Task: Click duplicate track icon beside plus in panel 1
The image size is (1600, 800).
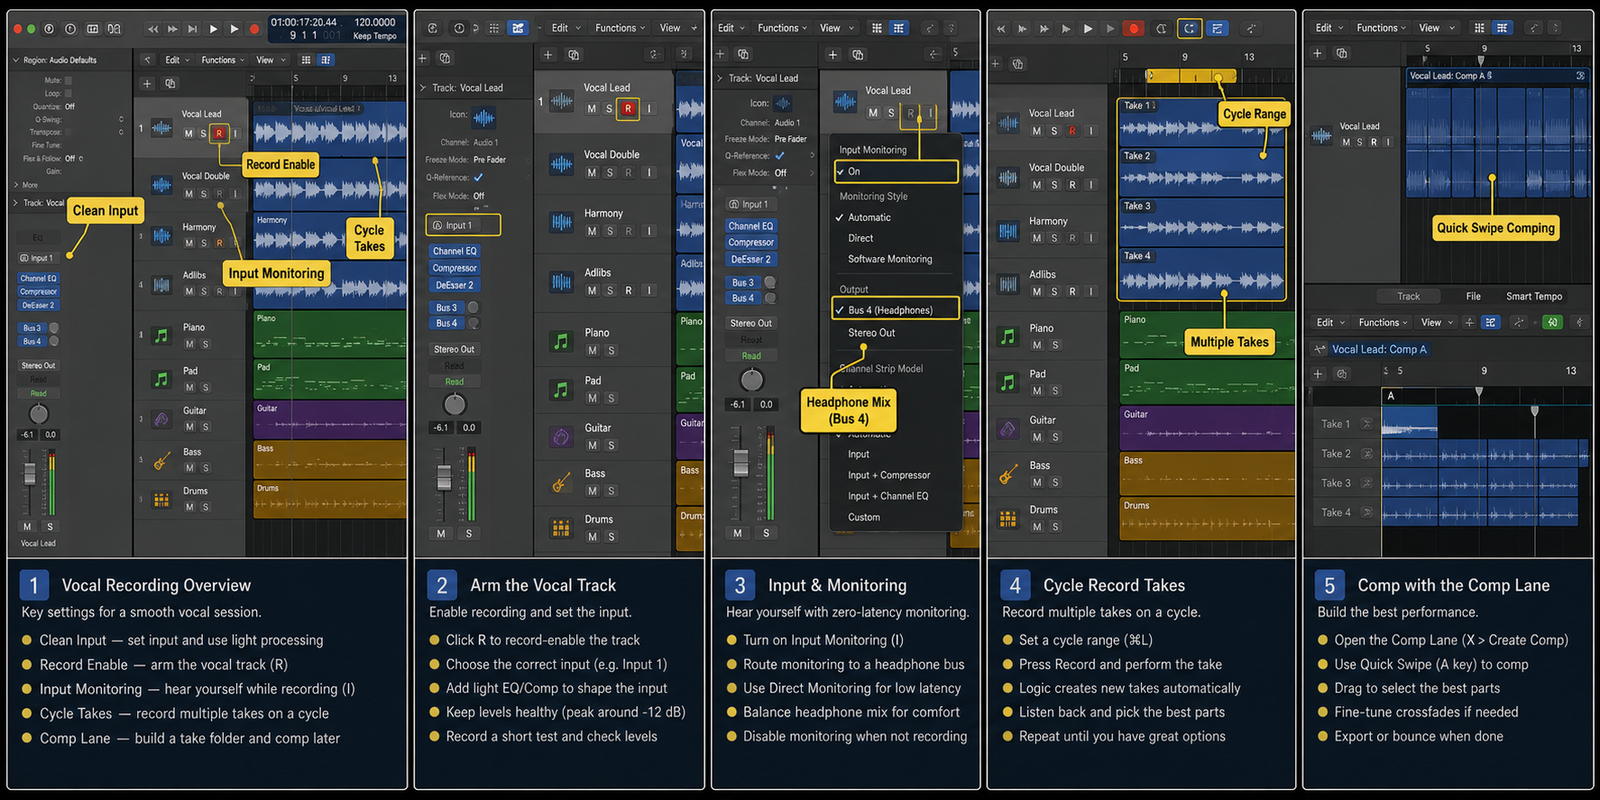Action: [170, 83]
